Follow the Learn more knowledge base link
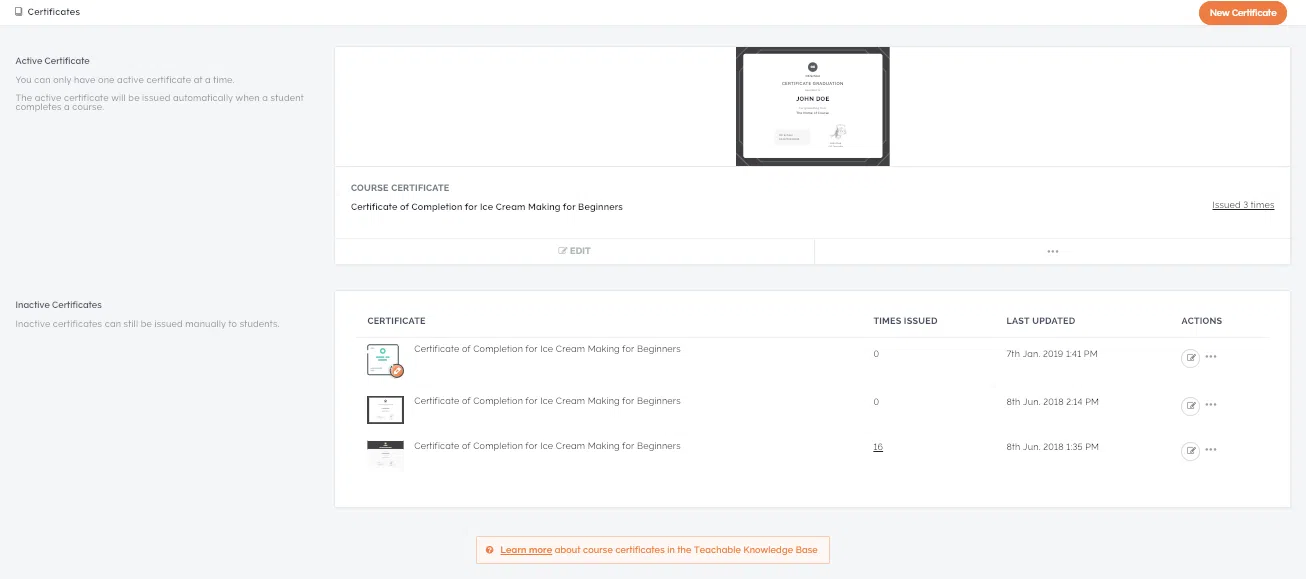Screen dimensions: 1306x579 526,550
